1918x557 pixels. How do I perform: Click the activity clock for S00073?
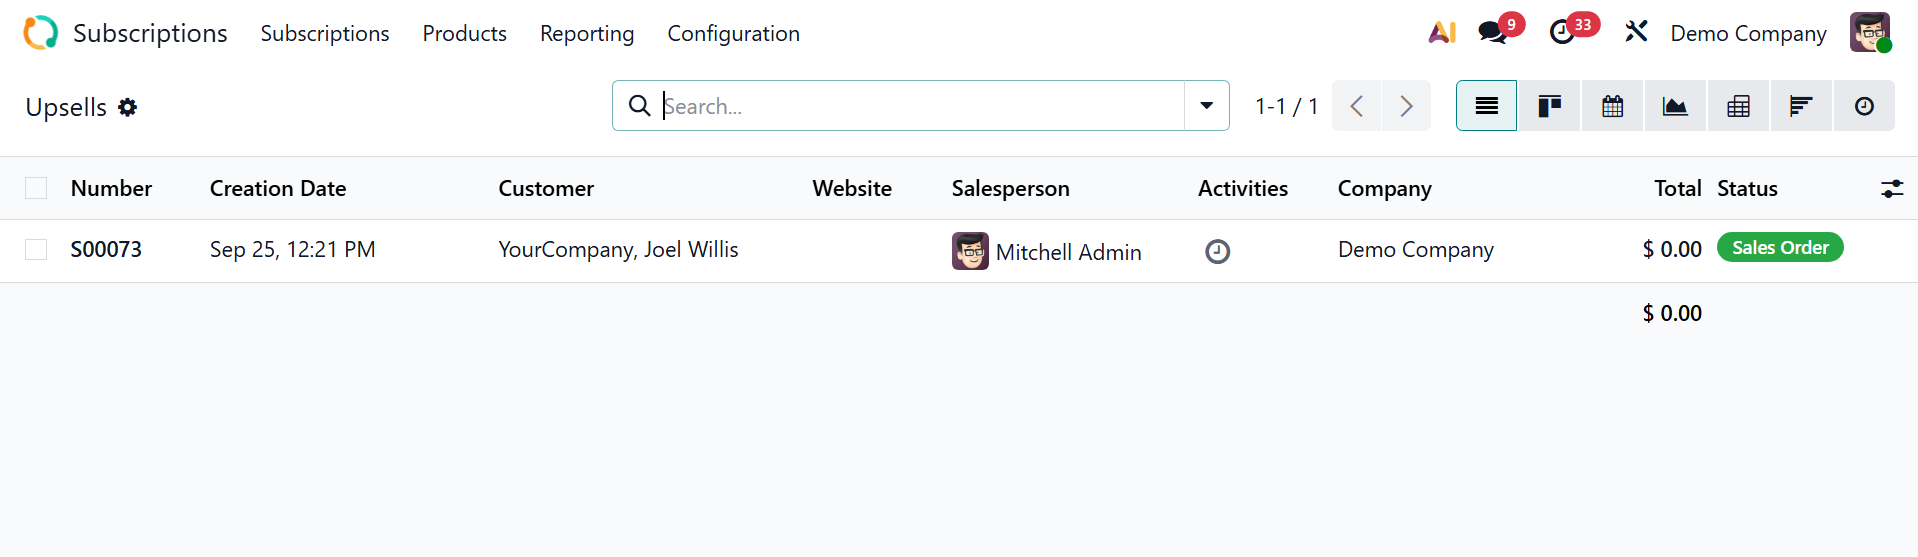pos(1217,251)
